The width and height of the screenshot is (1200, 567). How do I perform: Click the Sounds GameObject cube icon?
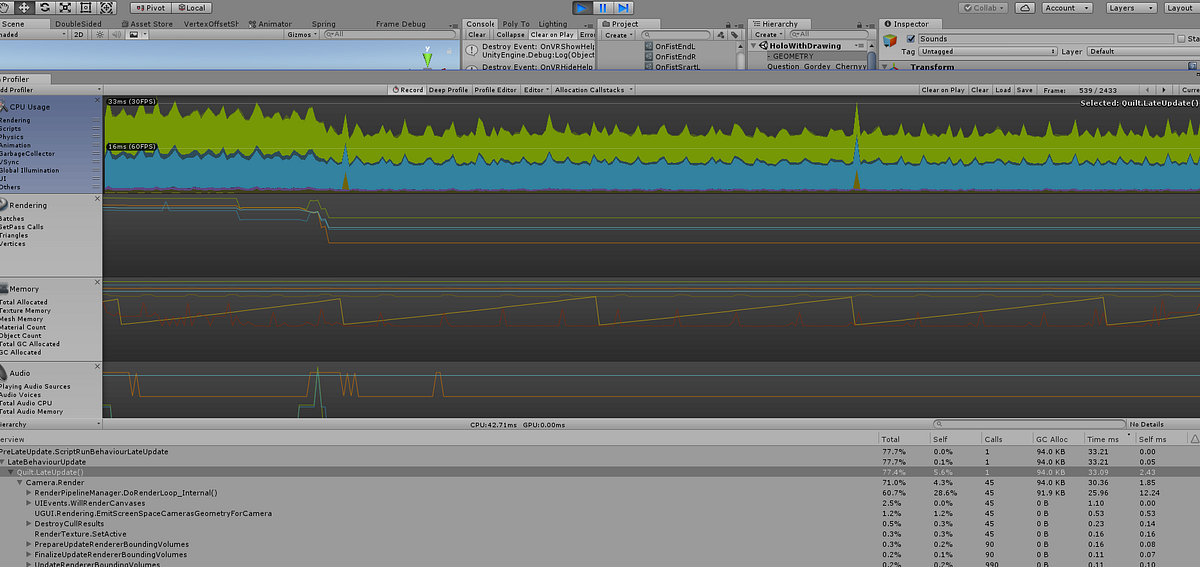tap(890, 40)
